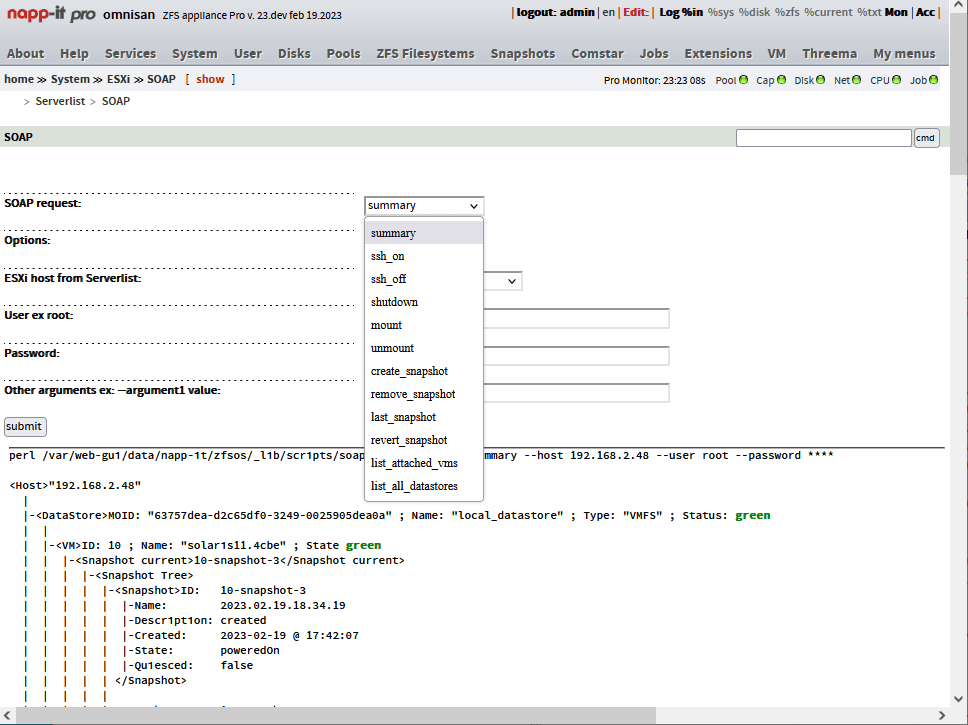
Task: Open the Pools menu
Action: (343, 54)
